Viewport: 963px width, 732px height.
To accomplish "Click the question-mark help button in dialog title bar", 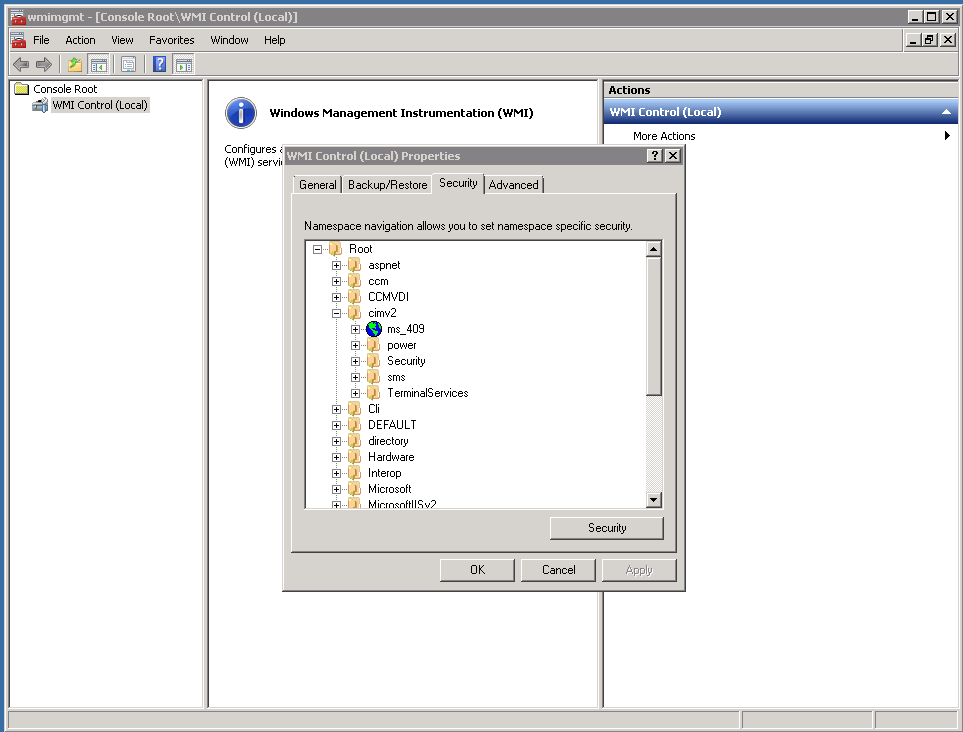I will click(655, 155).
